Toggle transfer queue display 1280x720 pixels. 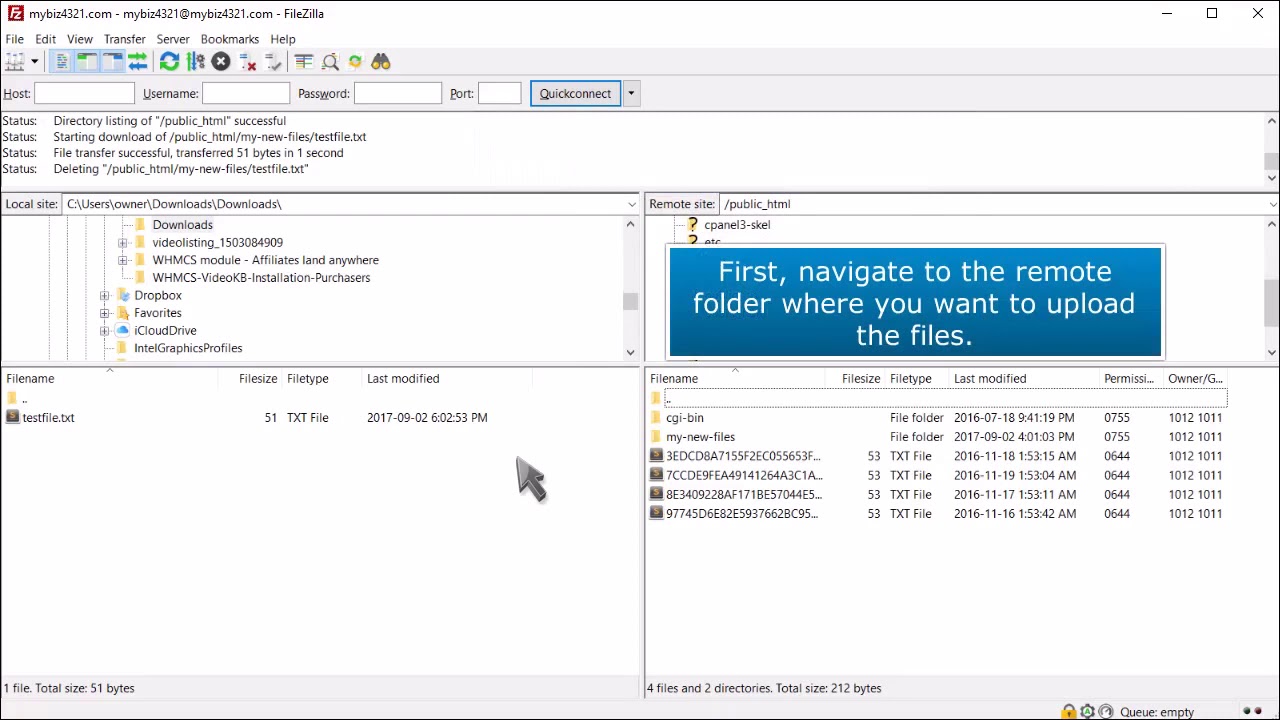point(138,62)
